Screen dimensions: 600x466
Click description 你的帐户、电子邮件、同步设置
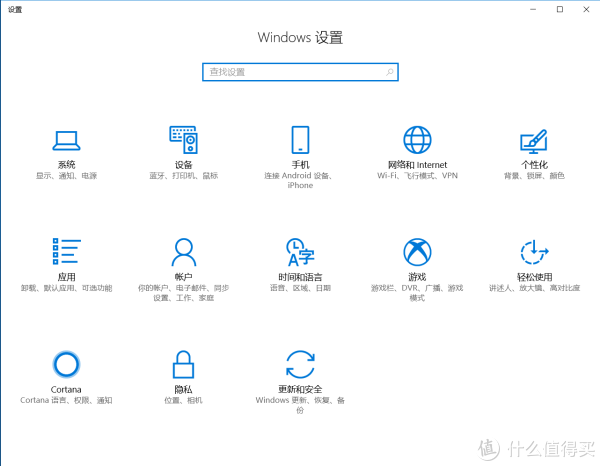point(184,293)
